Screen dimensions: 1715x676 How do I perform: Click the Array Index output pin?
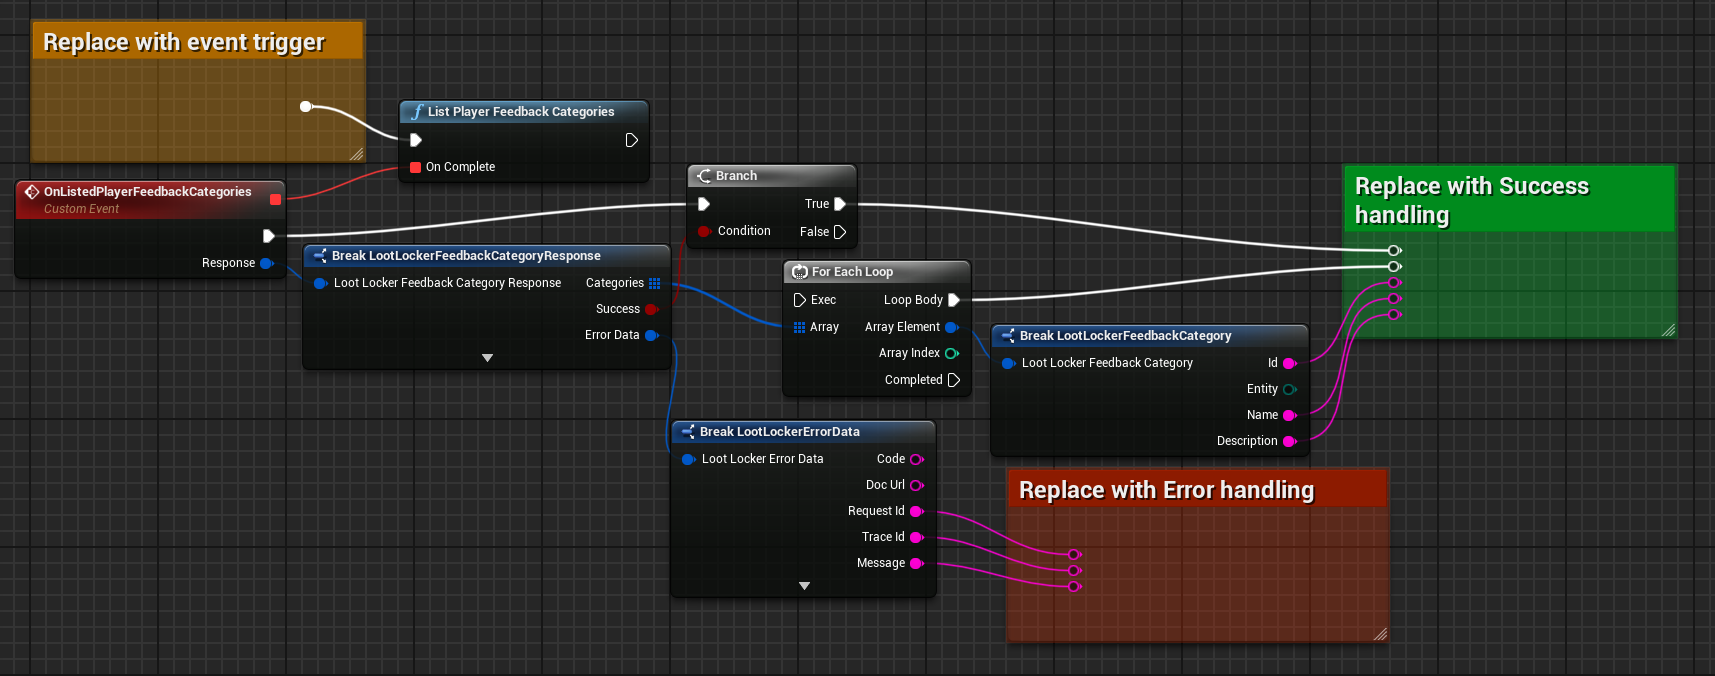coord(951,353)
